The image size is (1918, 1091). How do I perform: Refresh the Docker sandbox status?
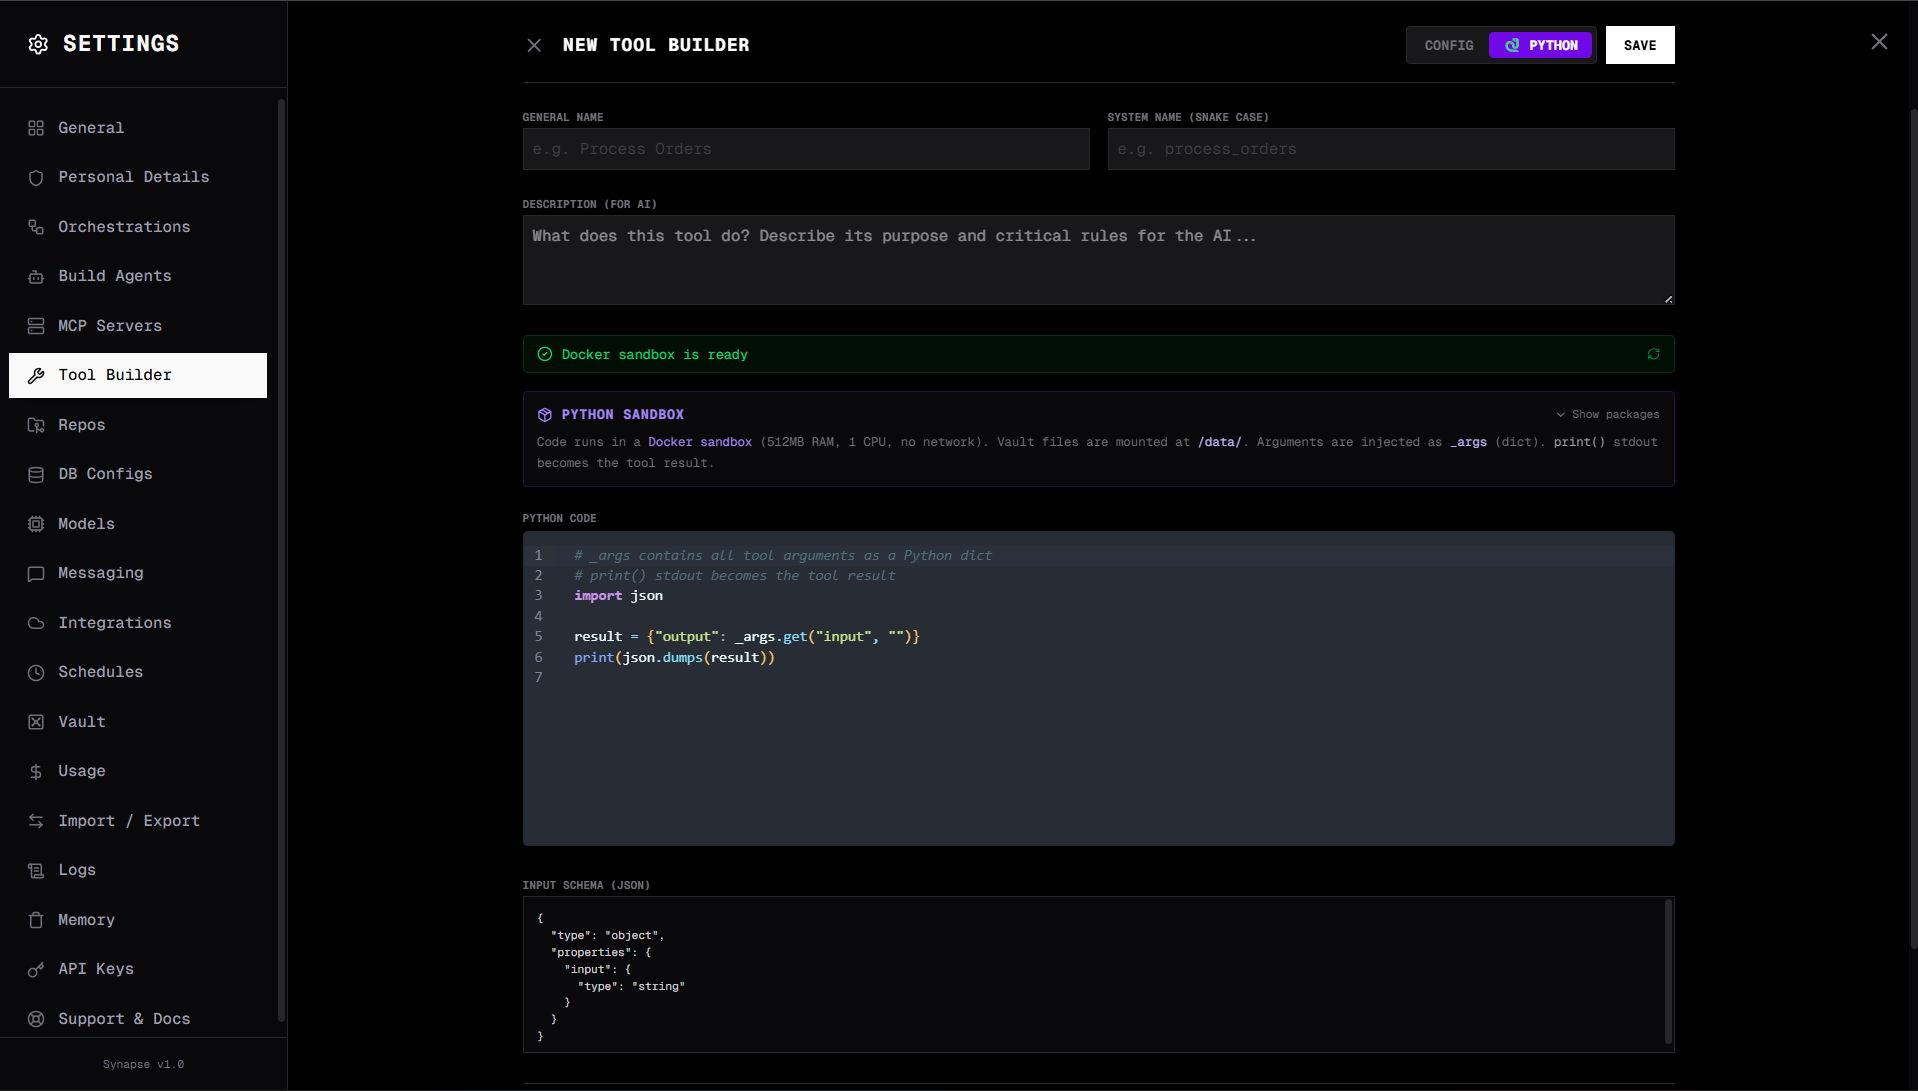point(1654,354)
